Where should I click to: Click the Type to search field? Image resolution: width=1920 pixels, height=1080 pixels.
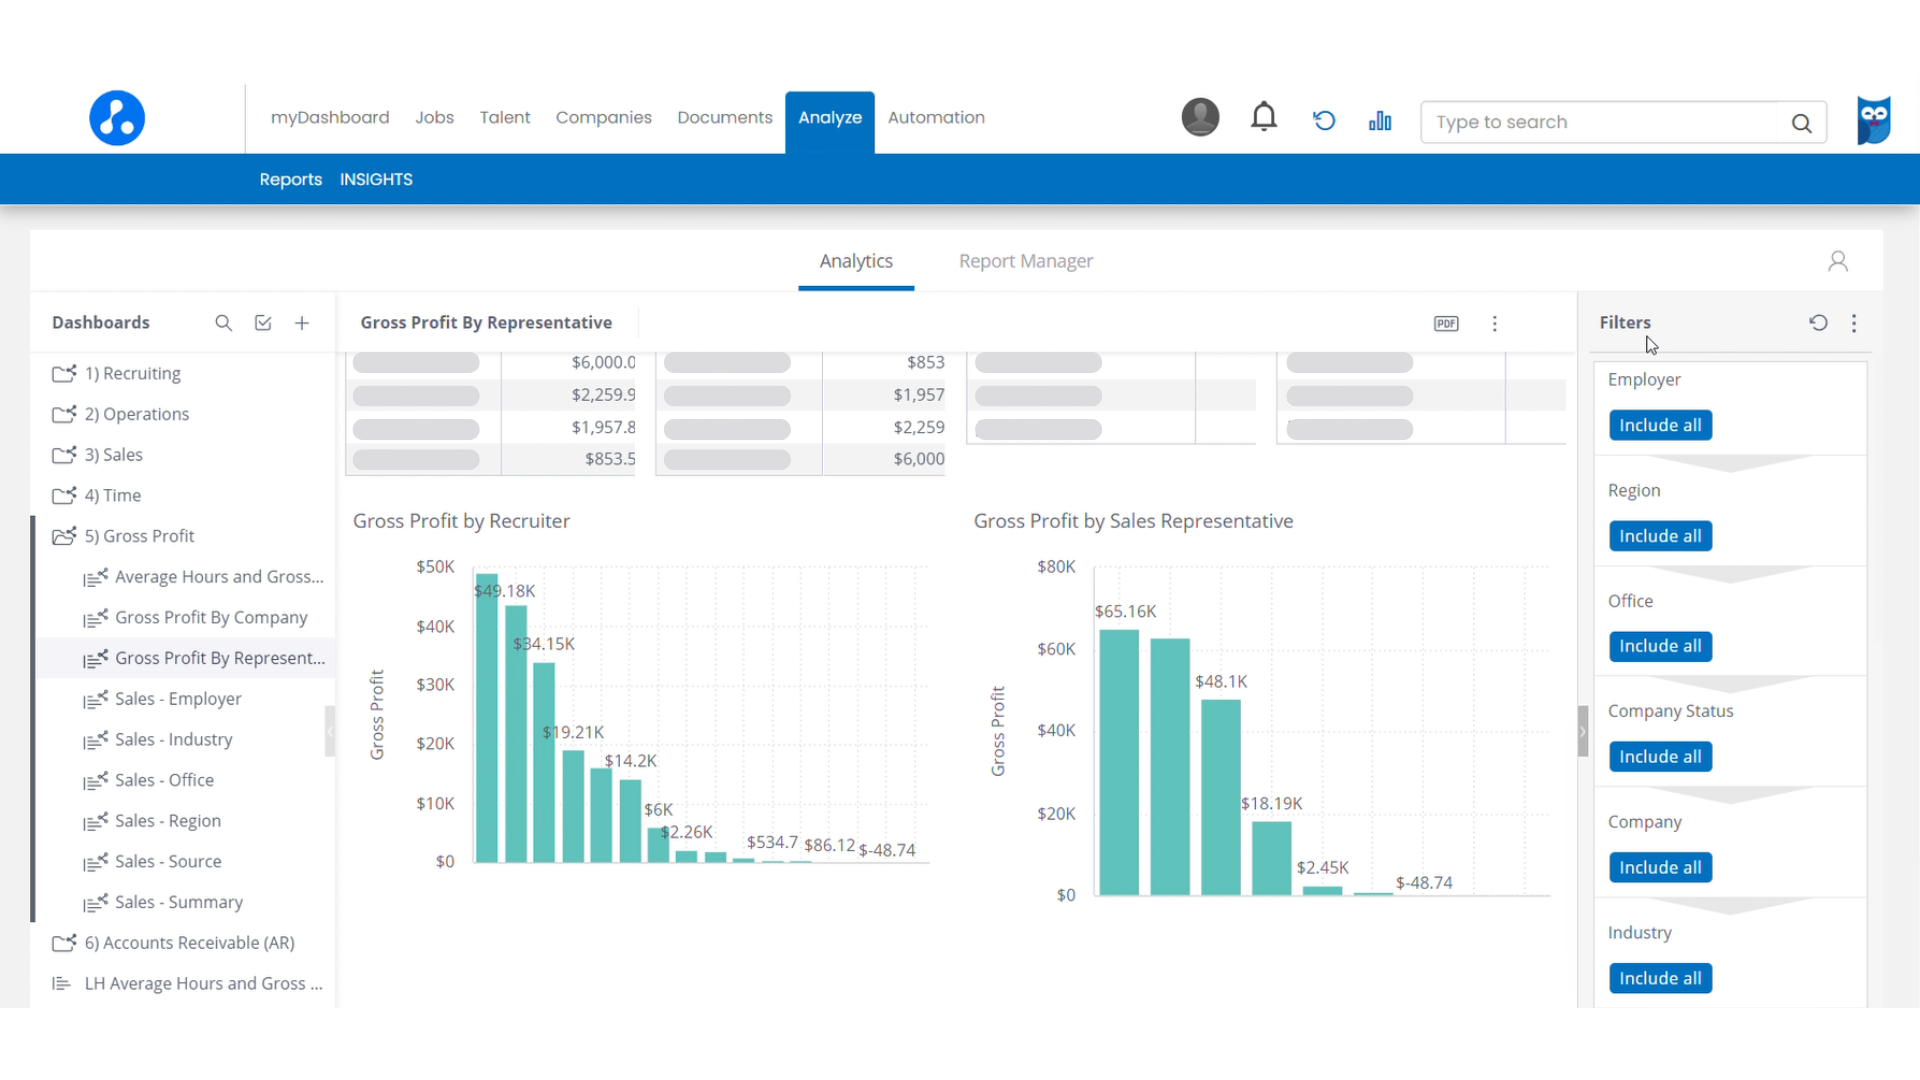click(1605, 122)
